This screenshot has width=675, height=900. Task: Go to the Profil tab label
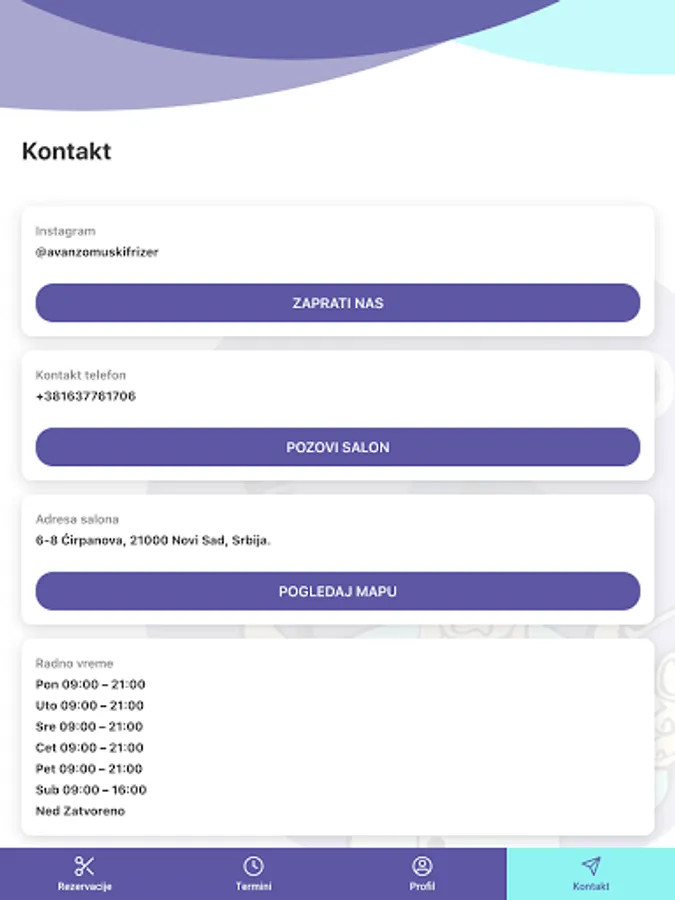(x=422, y=887)
